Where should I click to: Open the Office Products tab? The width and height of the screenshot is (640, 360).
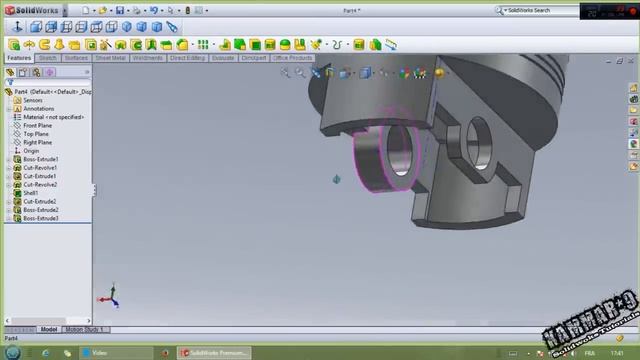[x=292, y=58]
